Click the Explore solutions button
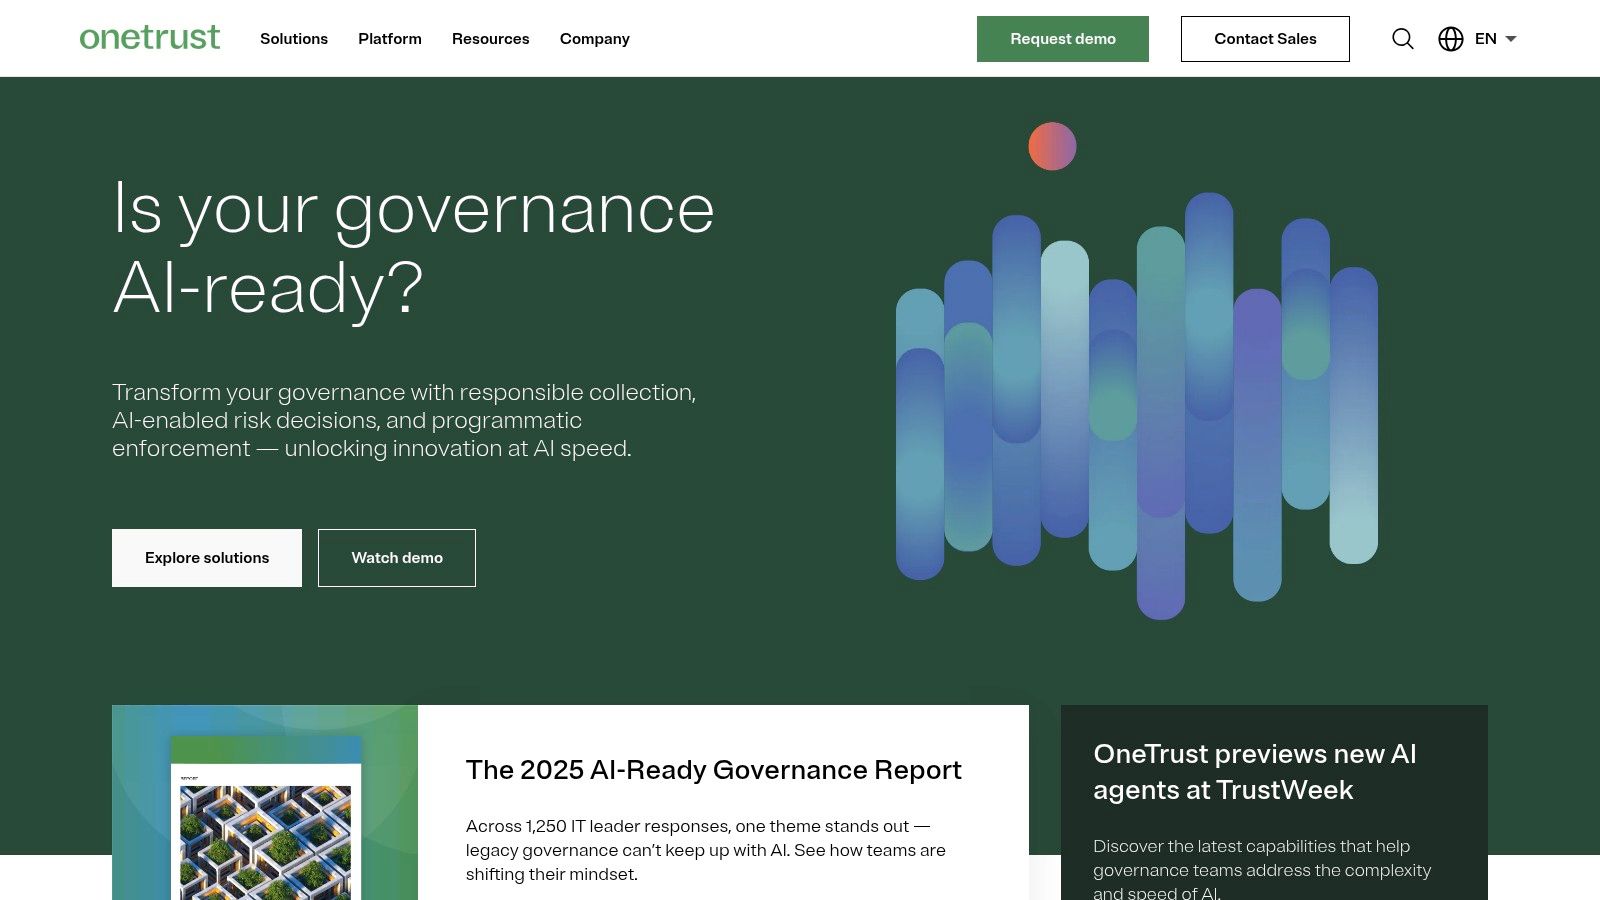This screenshot has height=900, width=1600. [207, 558]
